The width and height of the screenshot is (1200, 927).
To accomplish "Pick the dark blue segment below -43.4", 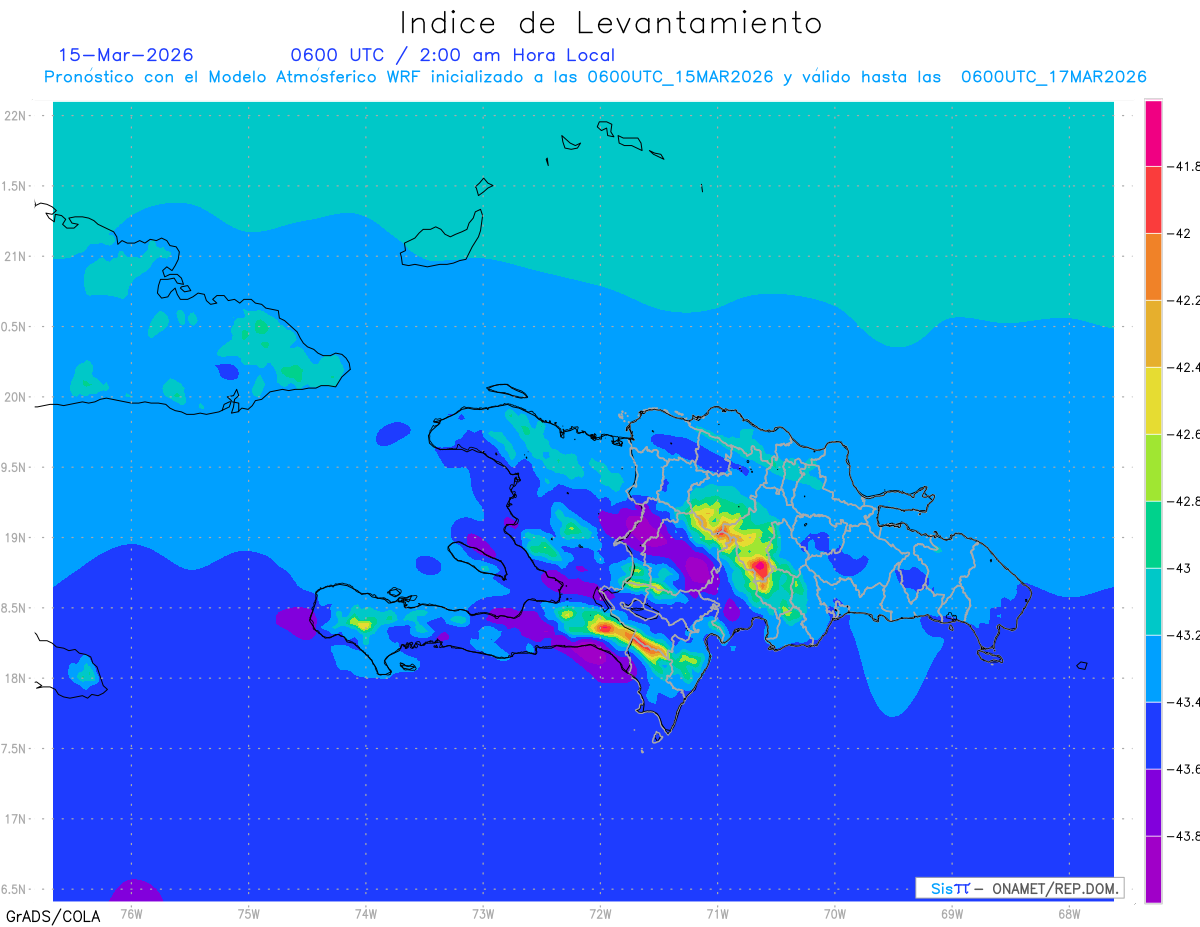I will click(x=1153, y=735).
